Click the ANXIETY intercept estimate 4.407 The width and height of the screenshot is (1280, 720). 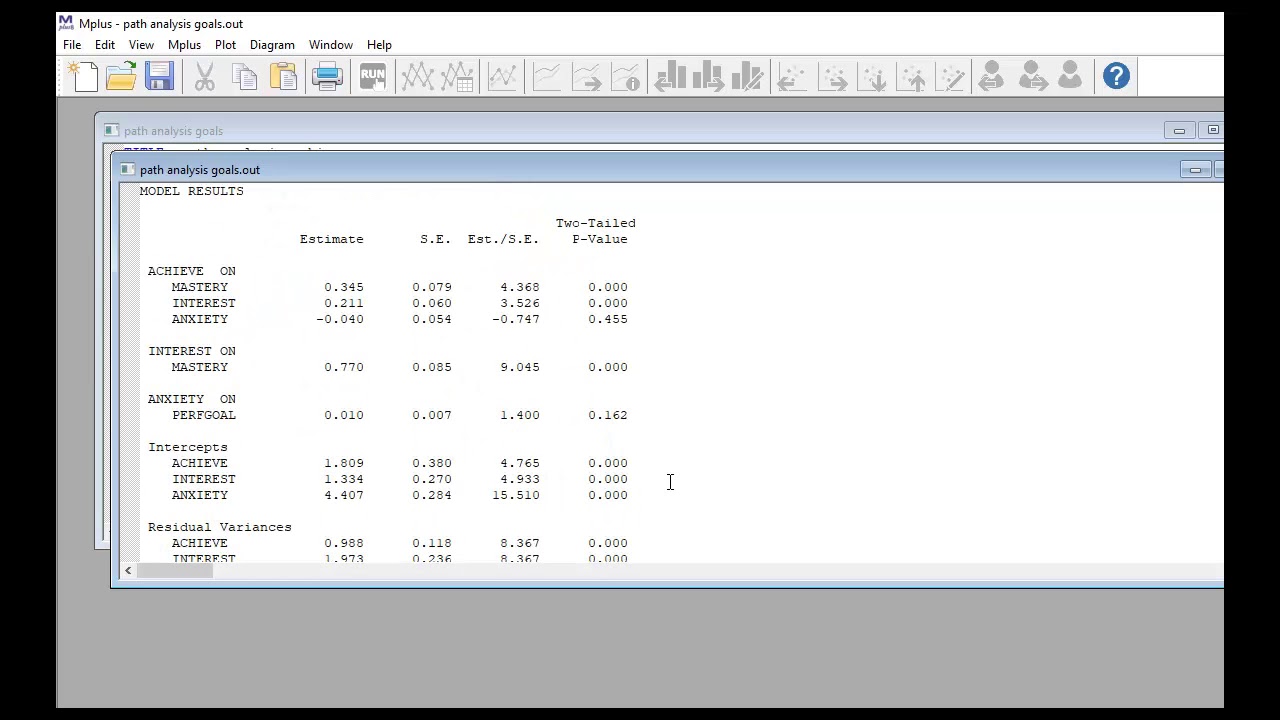pyautogui.click(x=344, y=495)
